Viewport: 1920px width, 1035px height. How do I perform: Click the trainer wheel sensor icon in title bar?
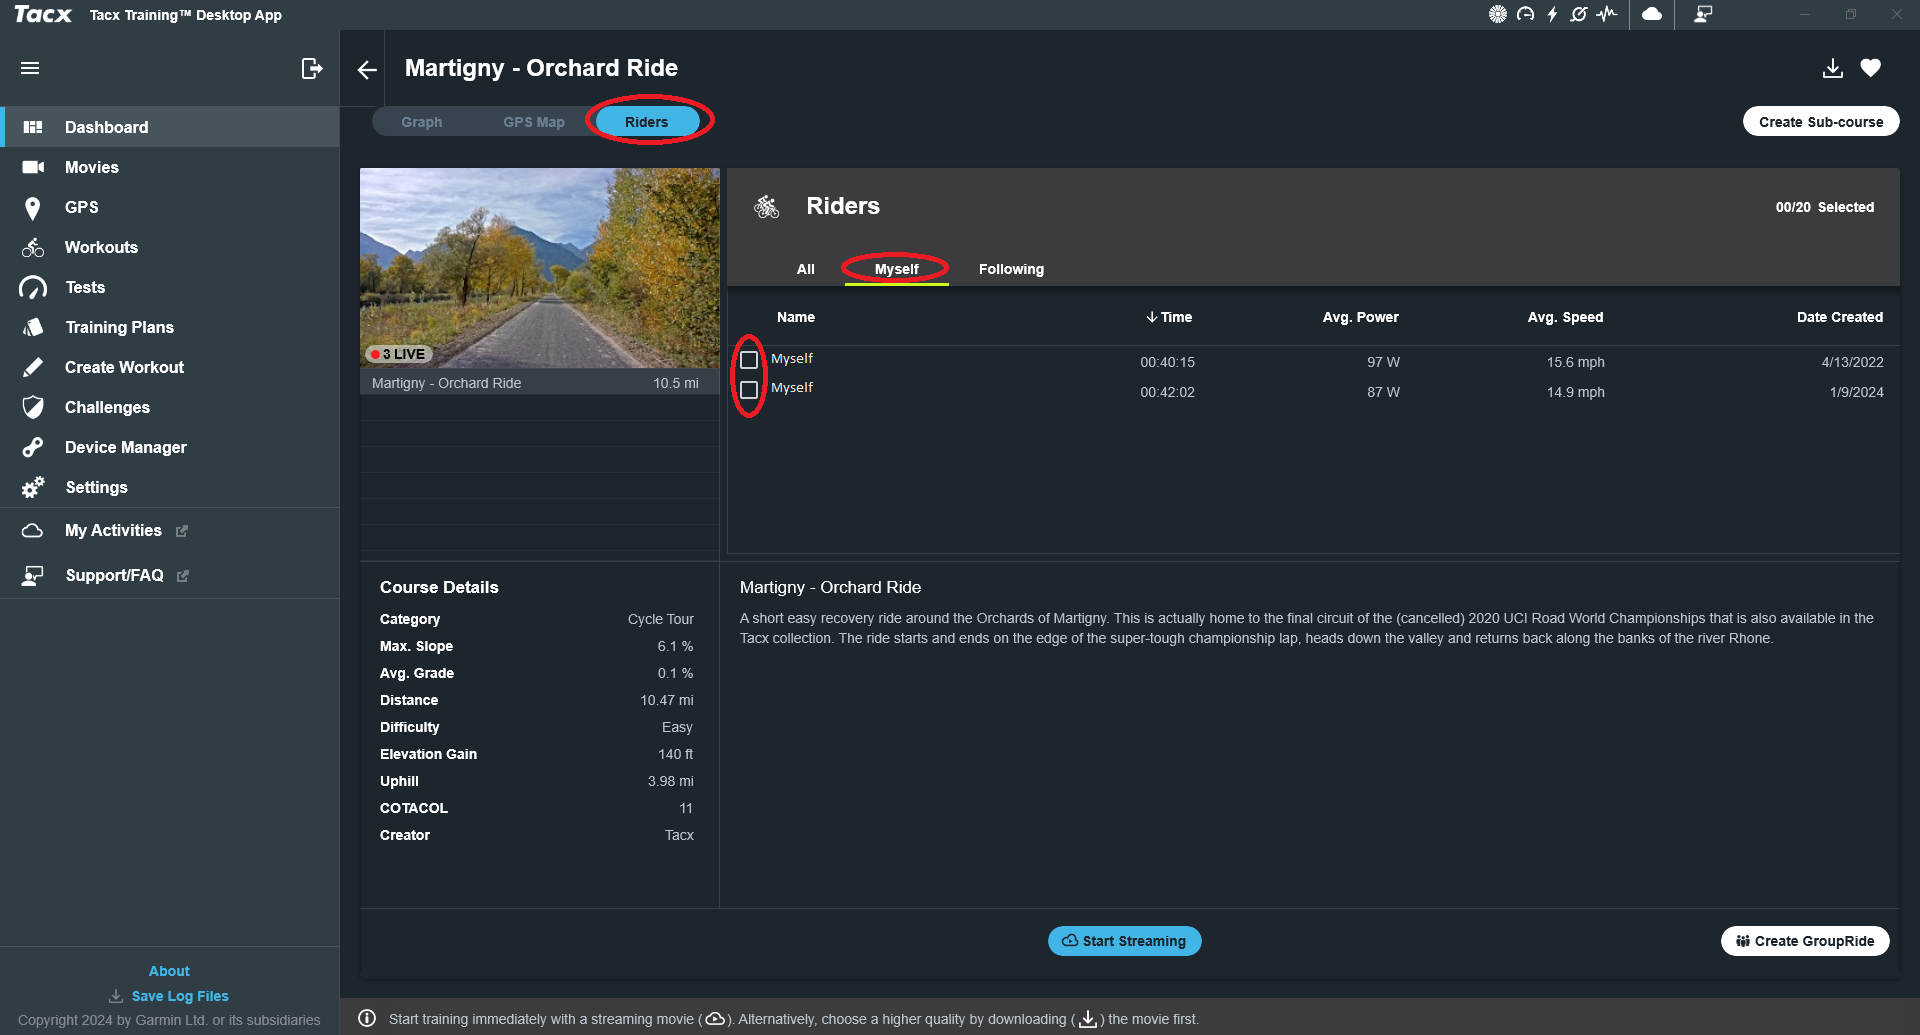1497,14
